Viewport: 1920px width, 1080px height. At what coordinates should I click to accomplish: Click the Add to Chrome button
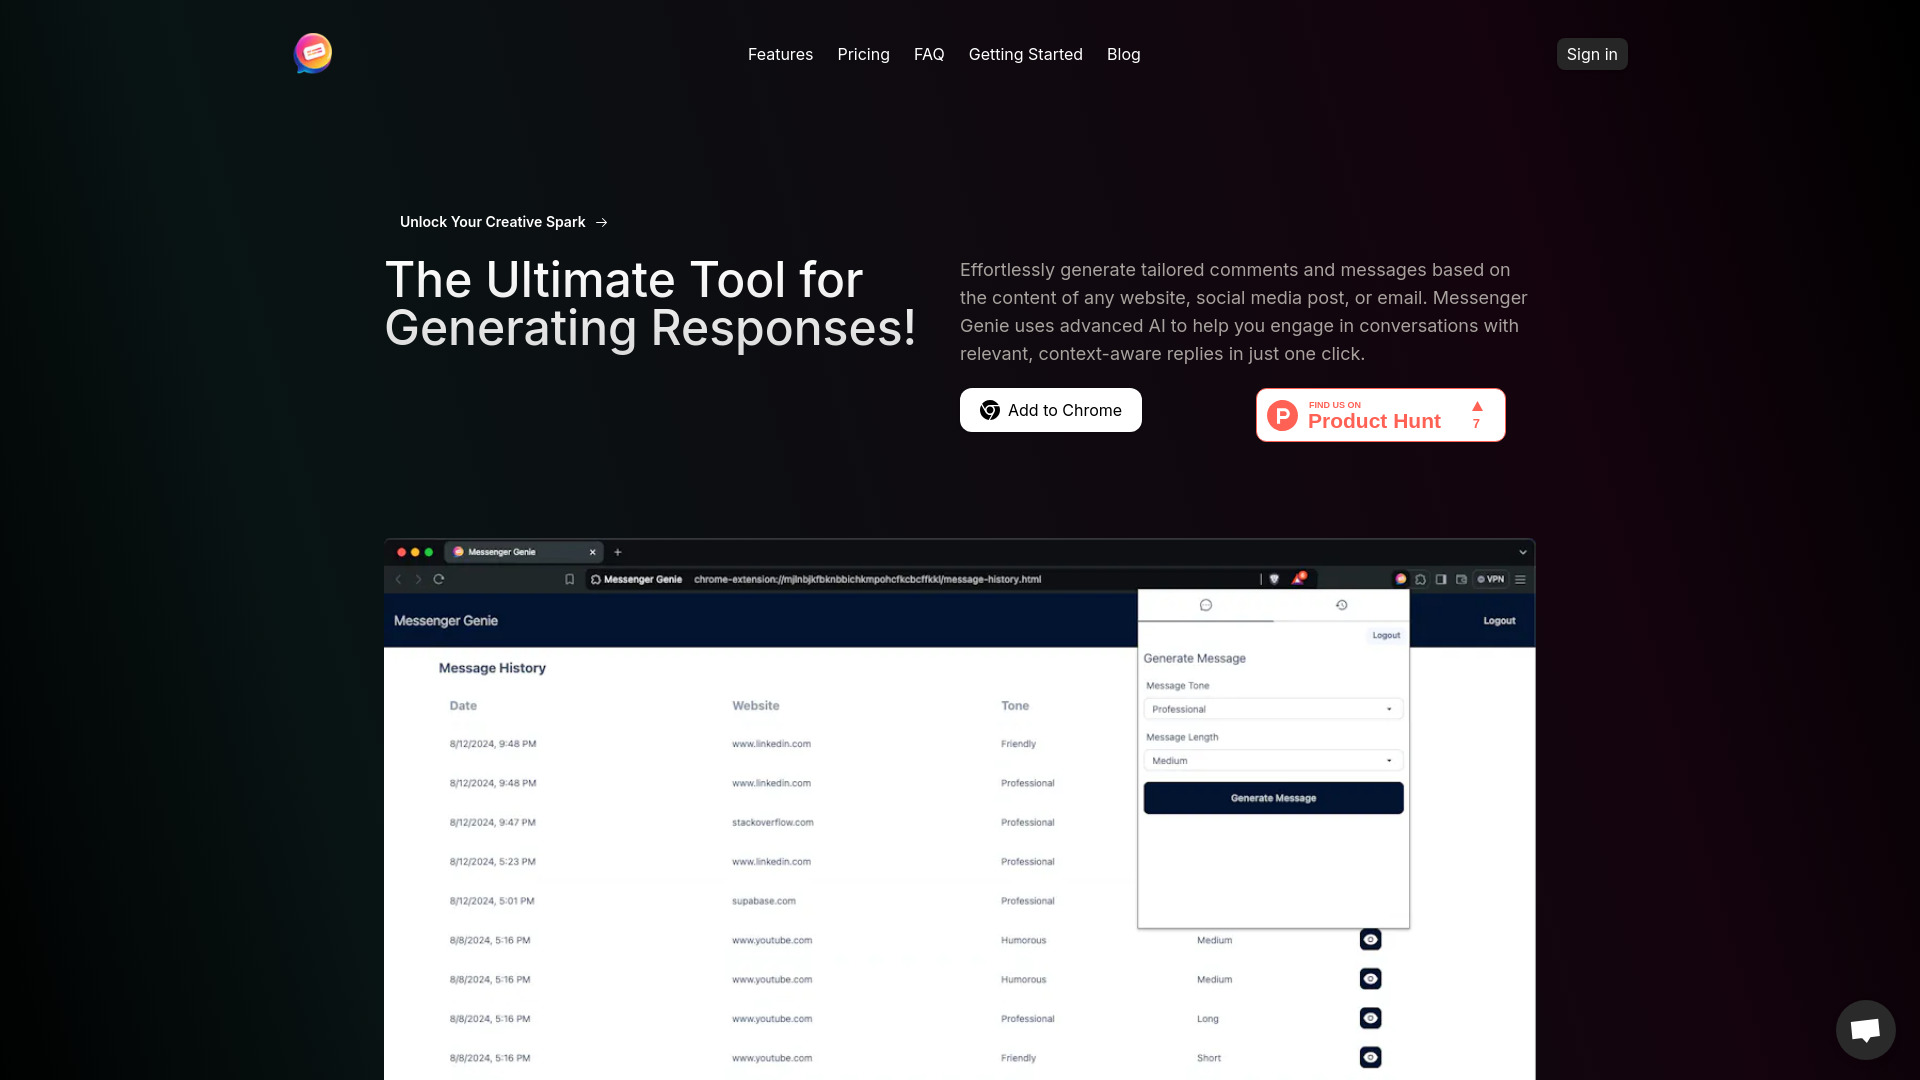click(1050, 409)
